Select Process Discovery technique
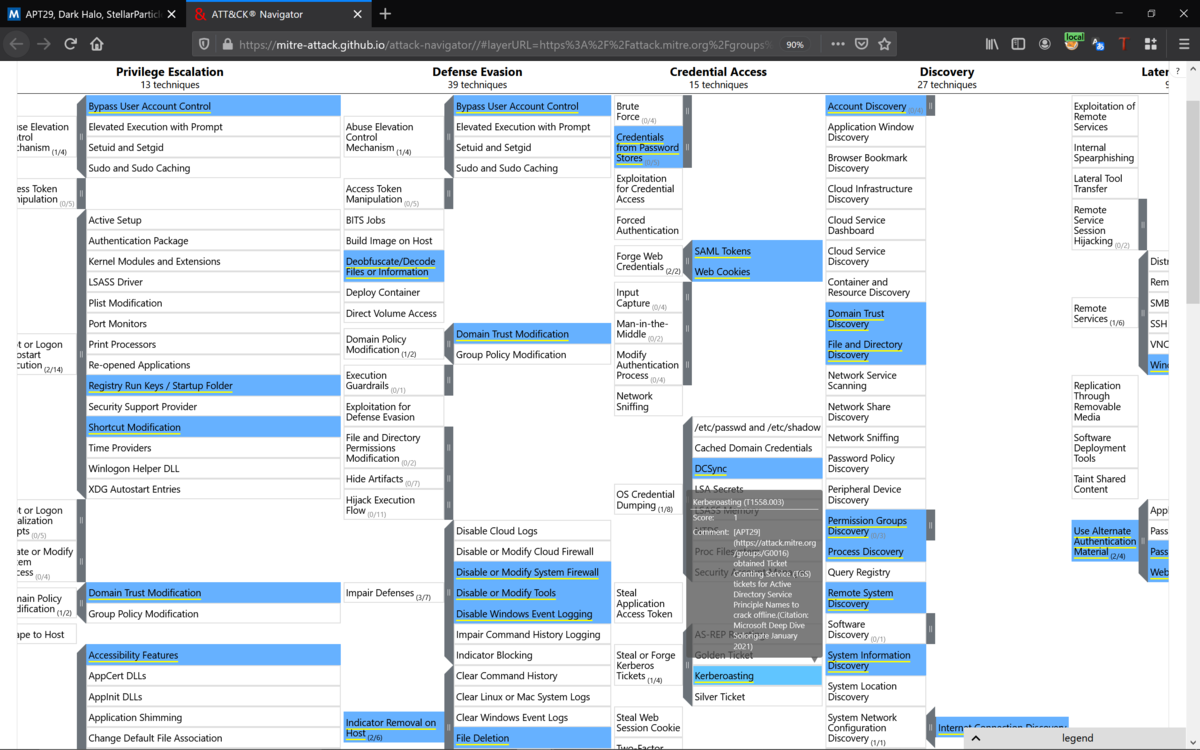This screenshot has height=750, width=1200. point(876,552)
